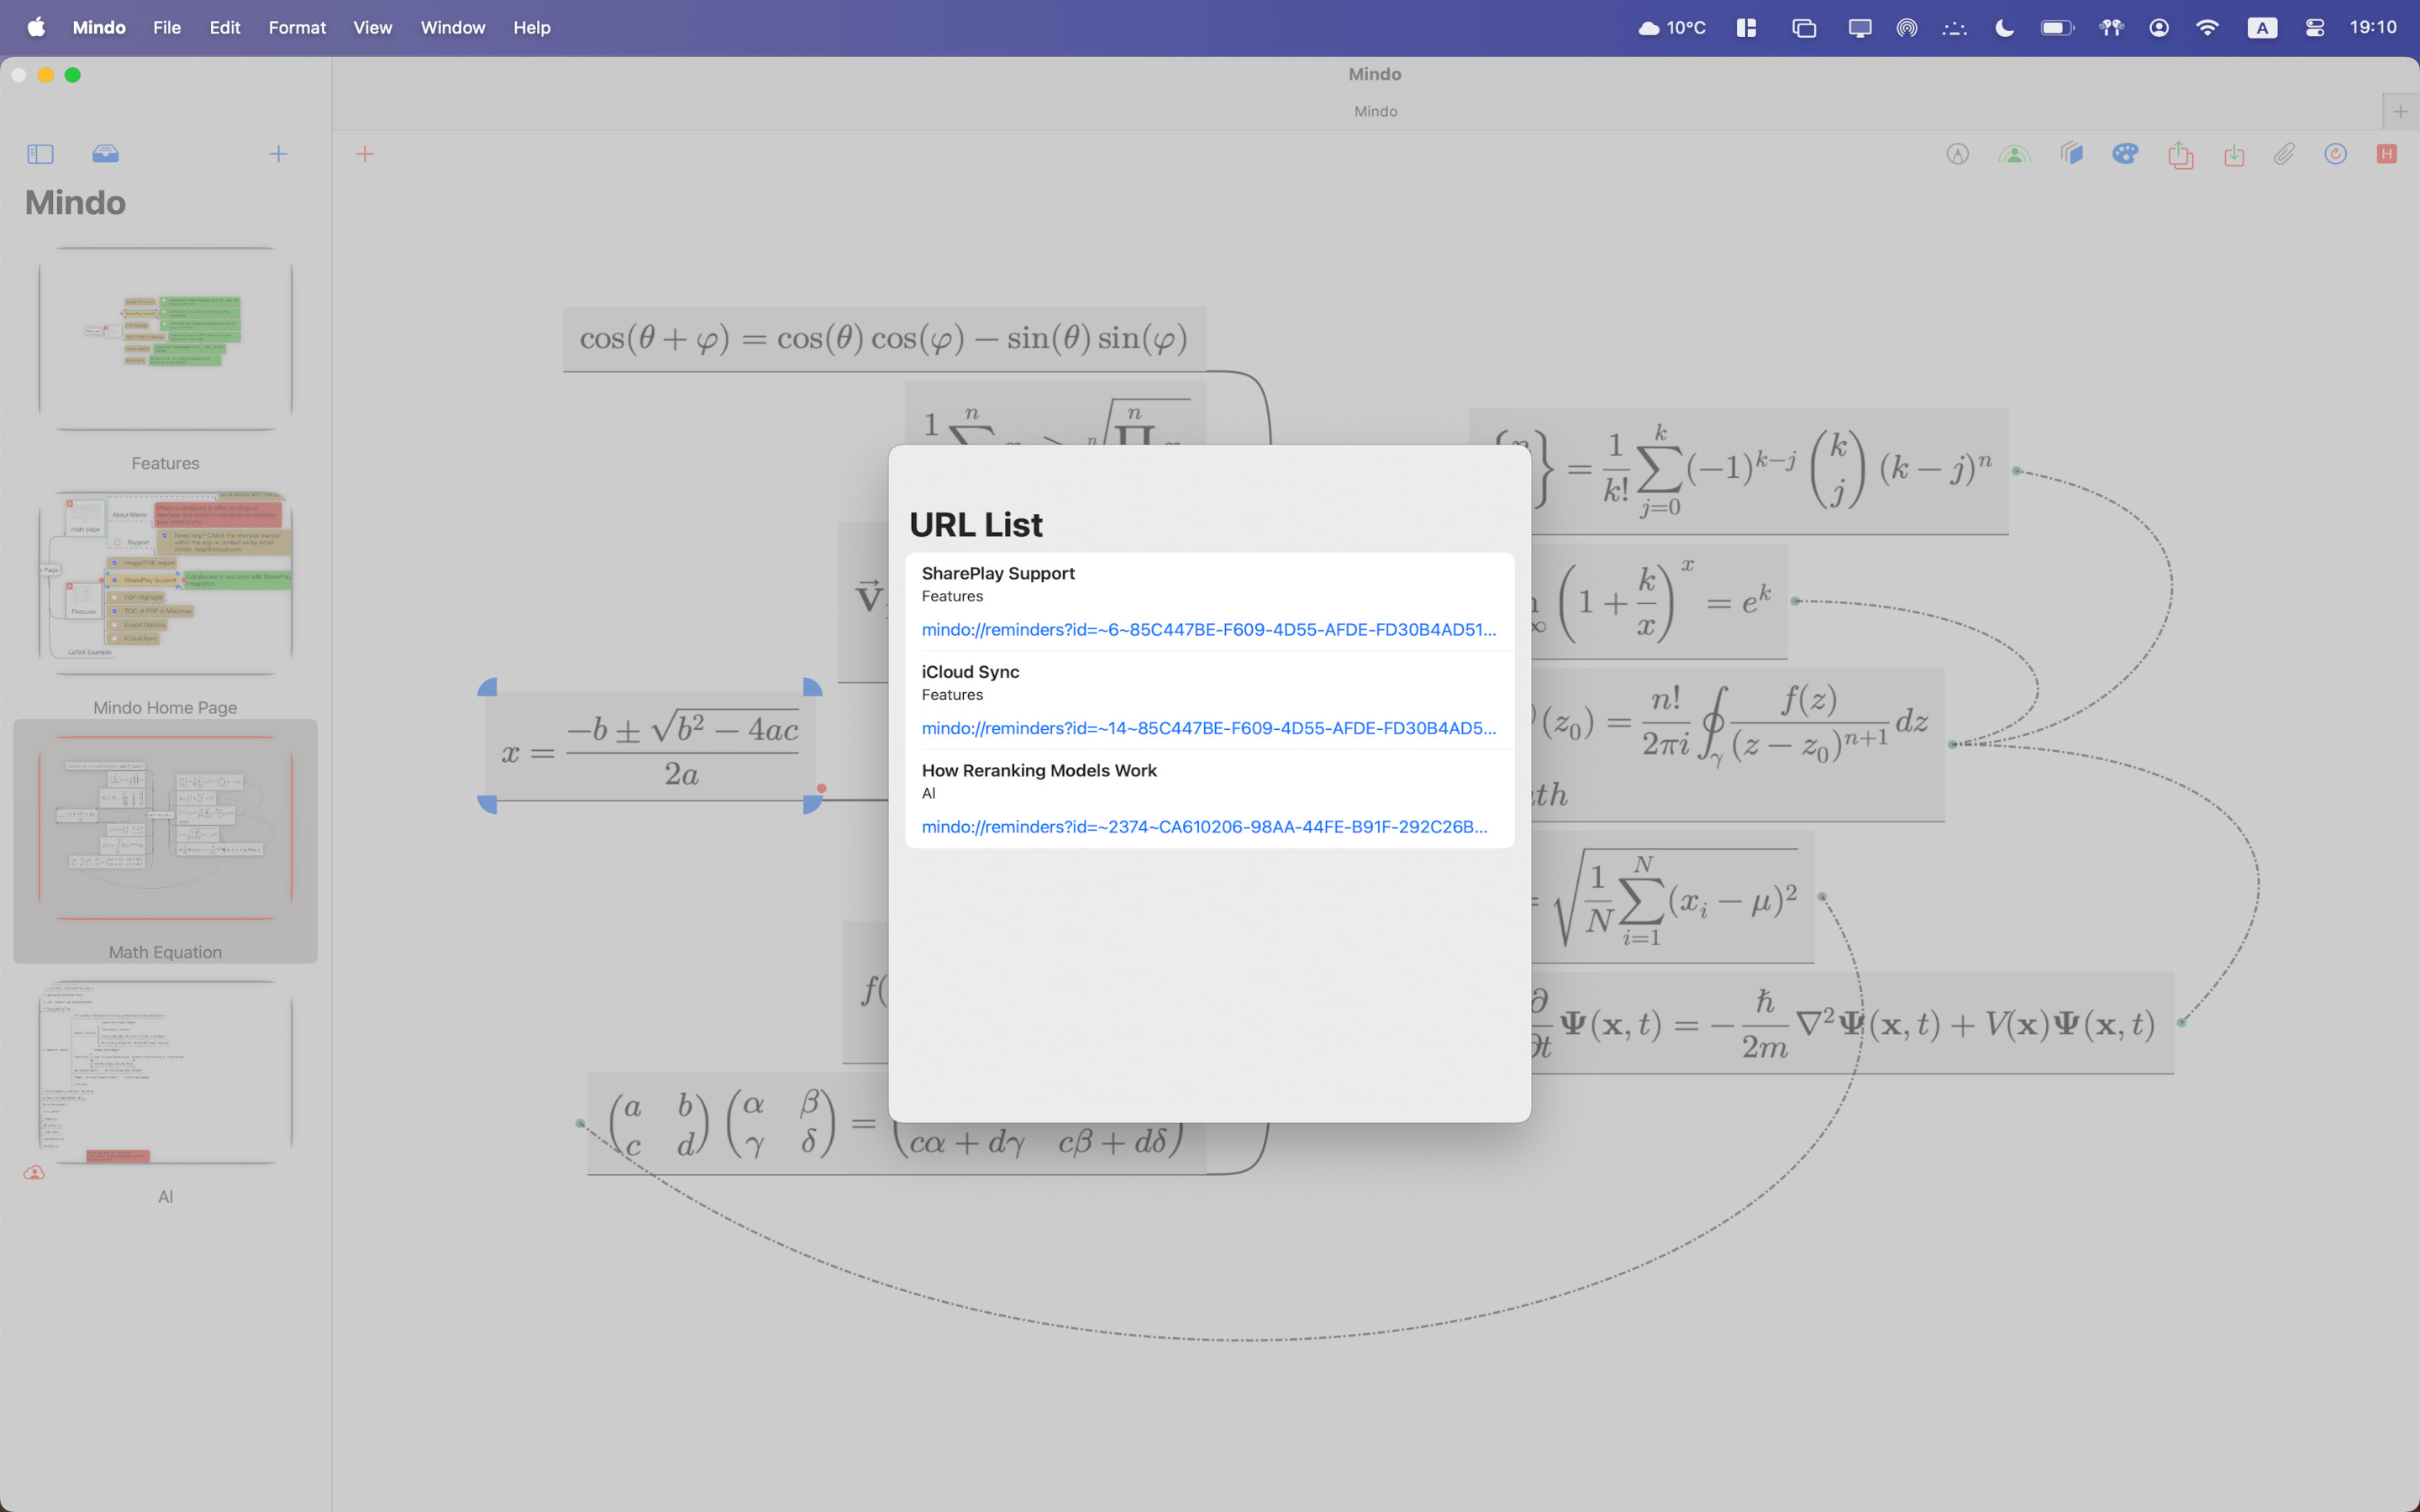Open the View menu
This screenshot has height=1512, width=2420.
[x=372, y=28]
